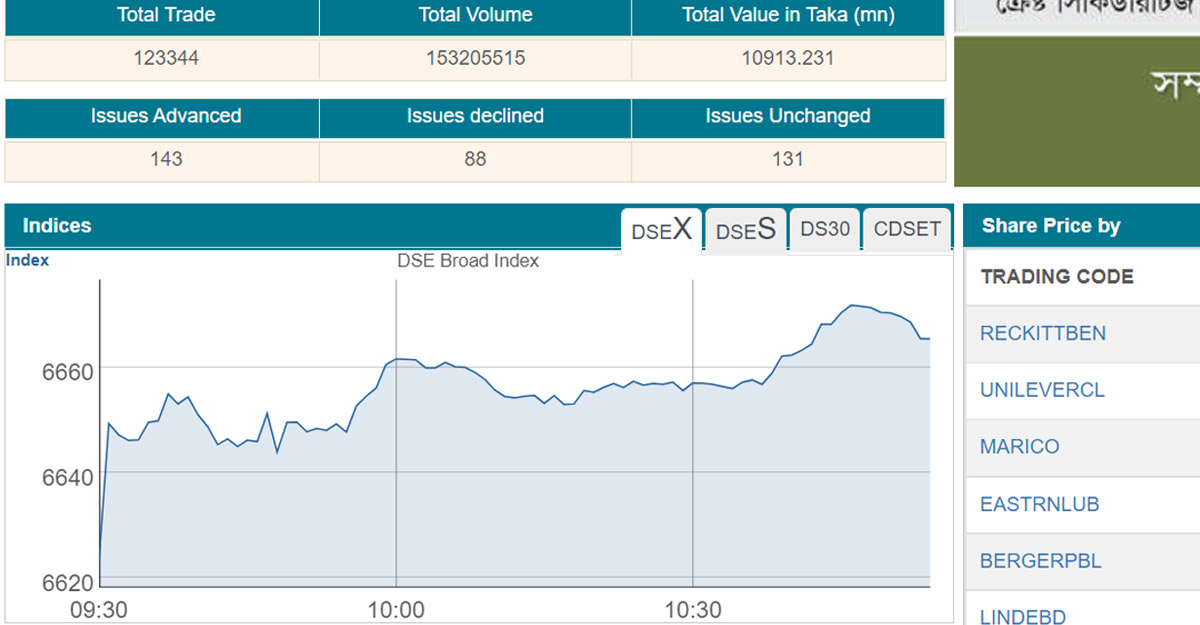Image resolution: width=1200 pixels, height=625 pixels.
Task: Click the 10:00 time label on chart
Action: coord(396,610)
